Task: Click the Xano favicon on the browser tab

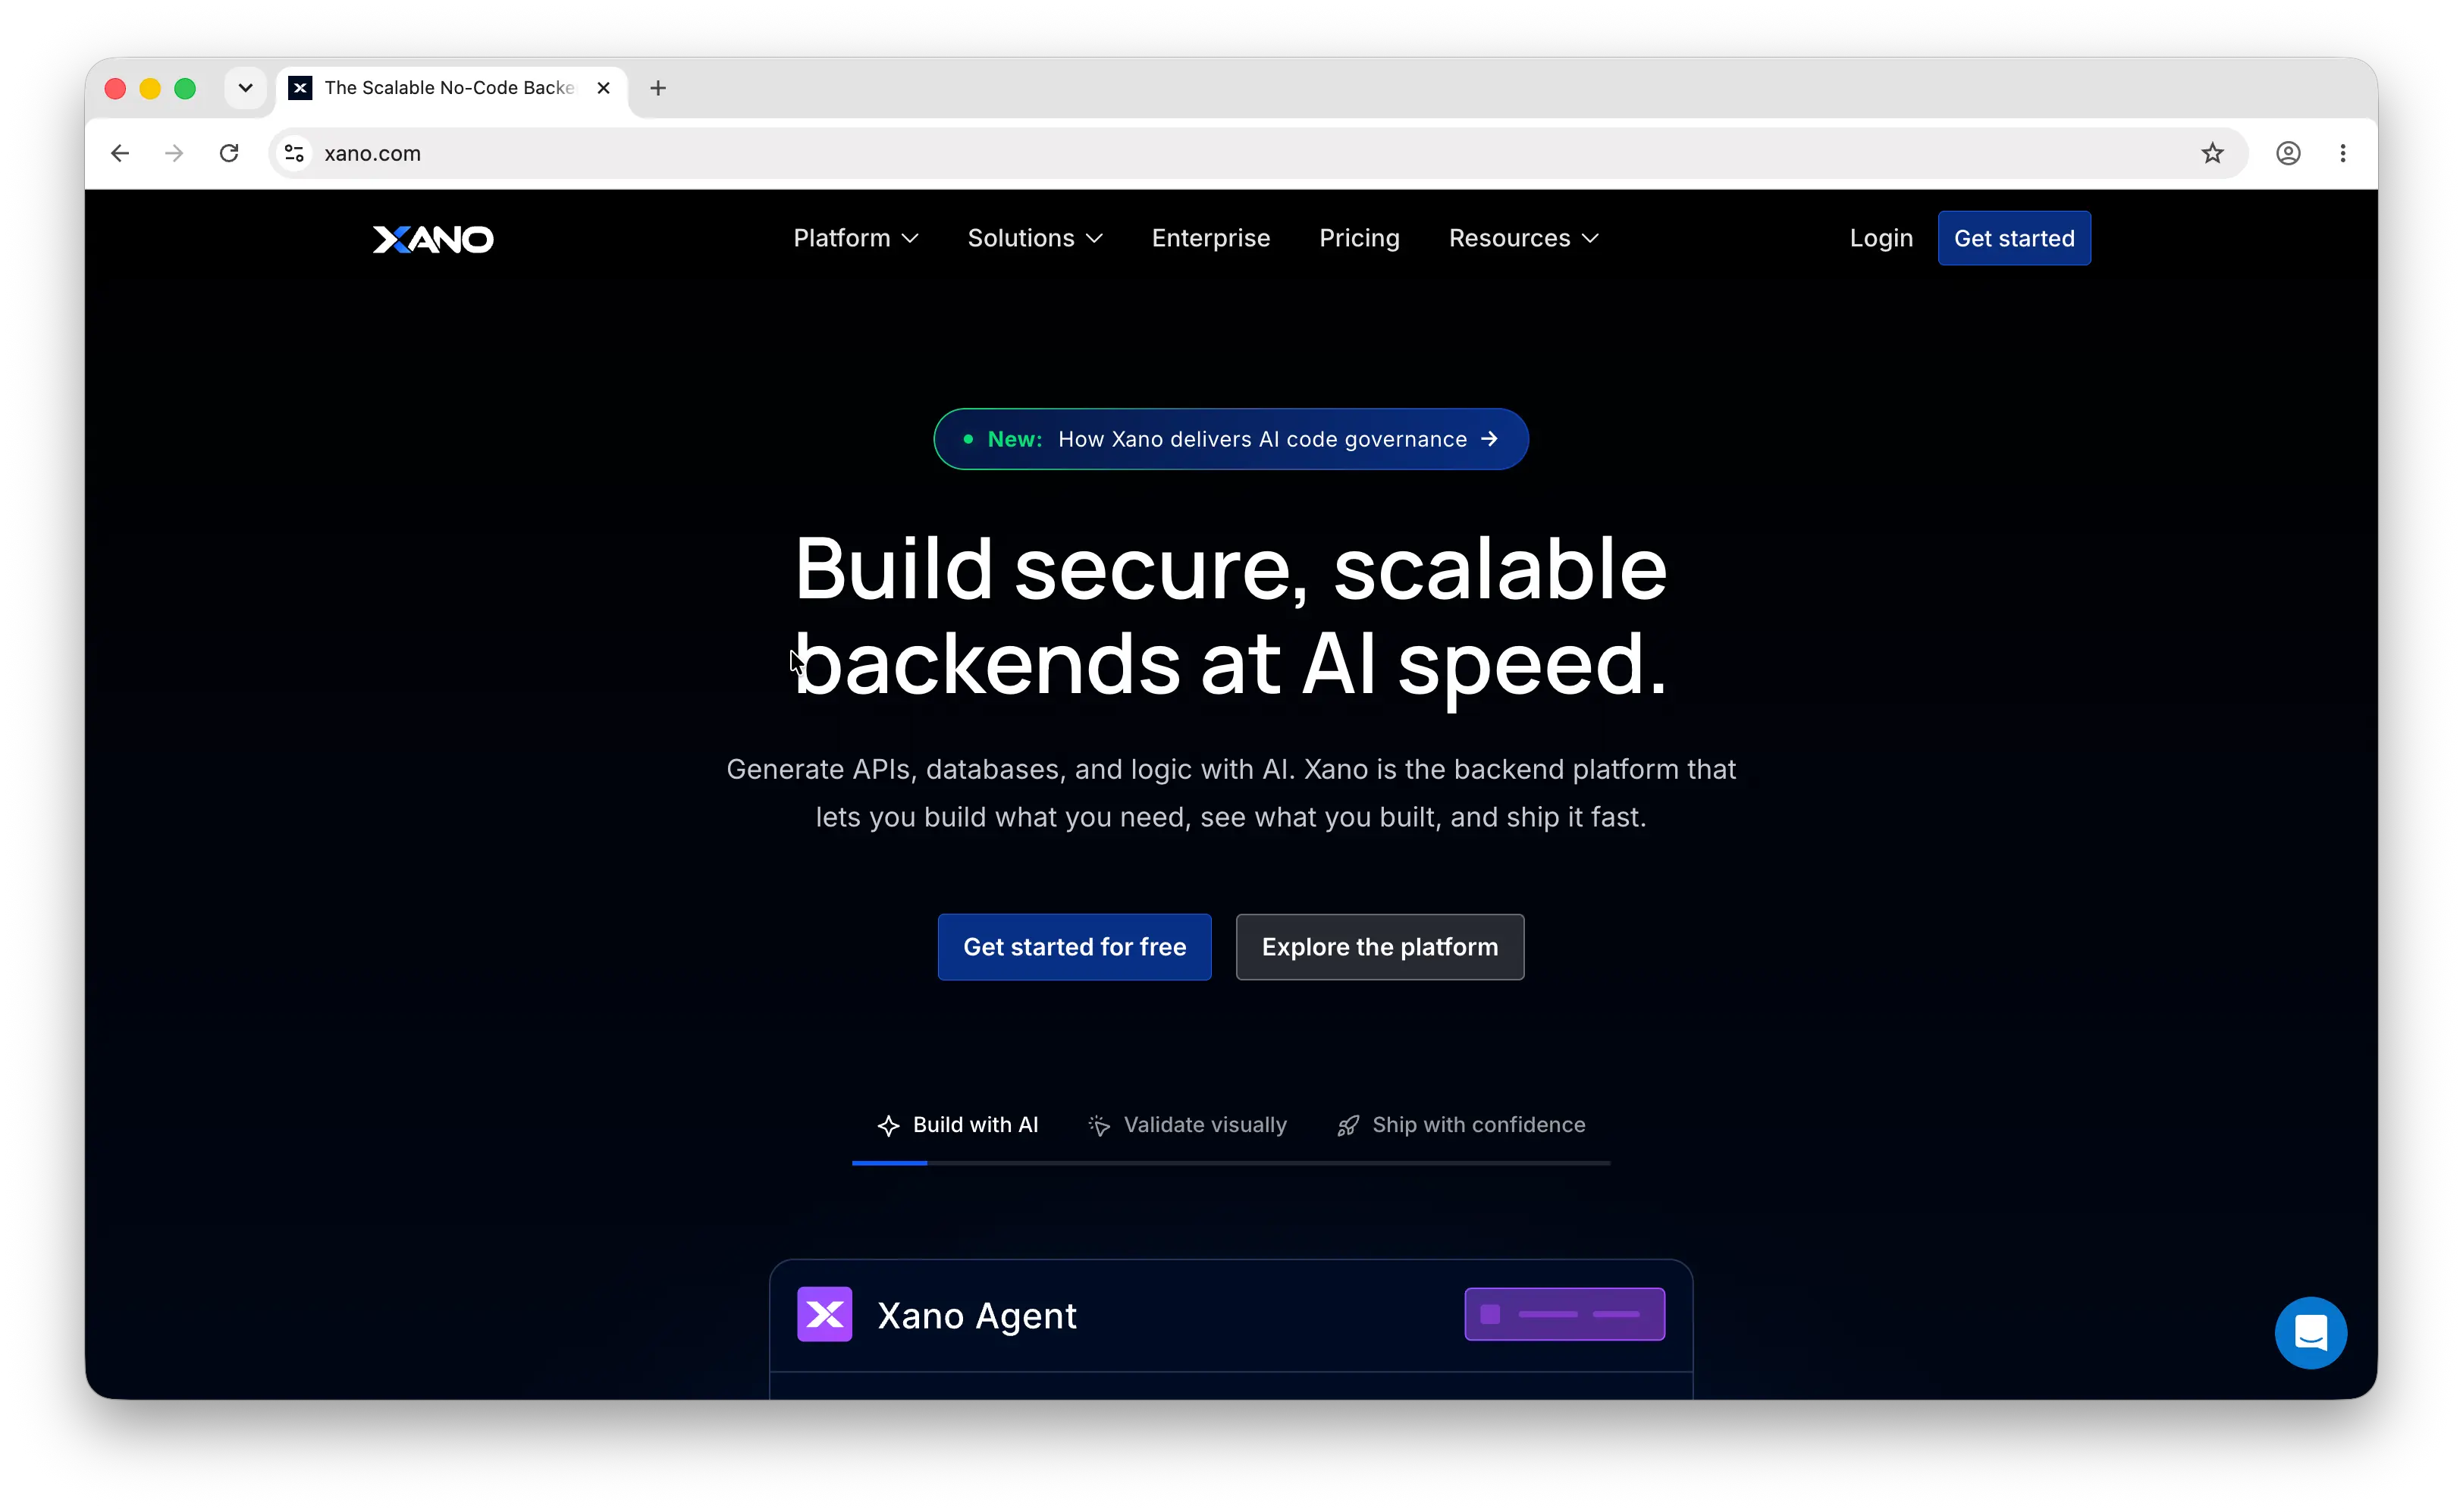Action: [300, 88]
